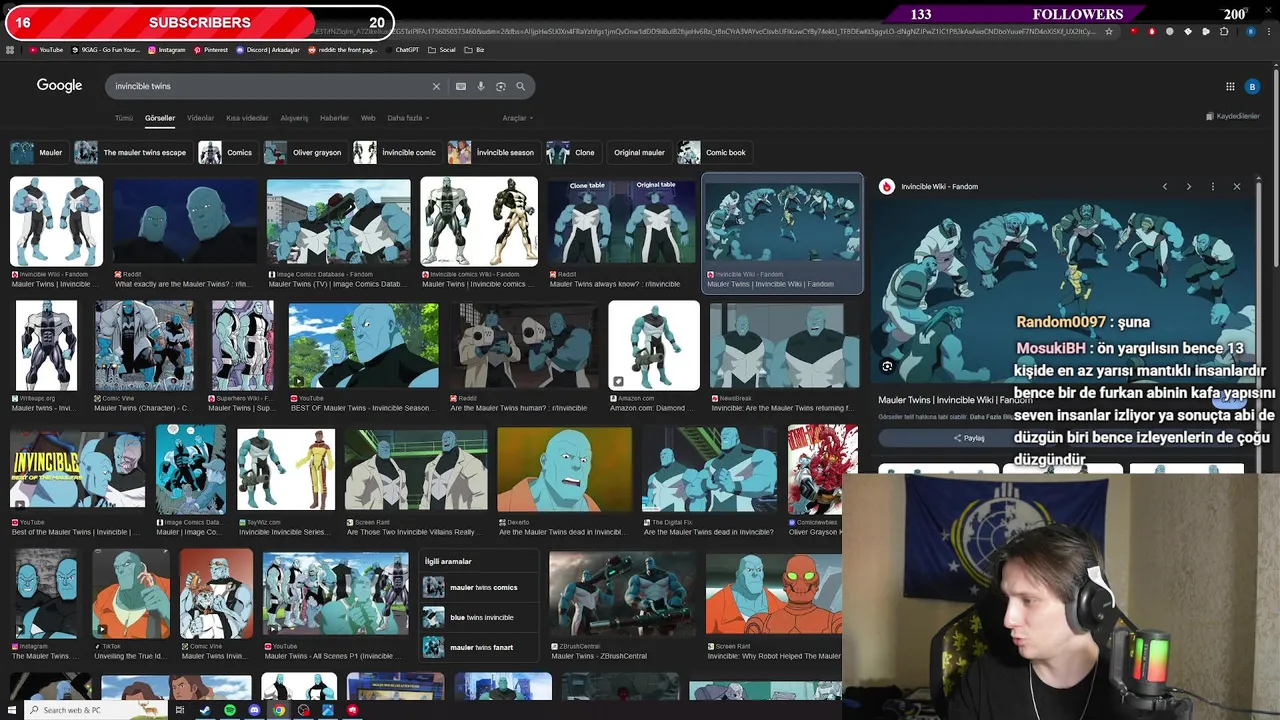Expand the Daha fazla dropdown
Screen dimensions: 1280x720
[x=408, y=118]
